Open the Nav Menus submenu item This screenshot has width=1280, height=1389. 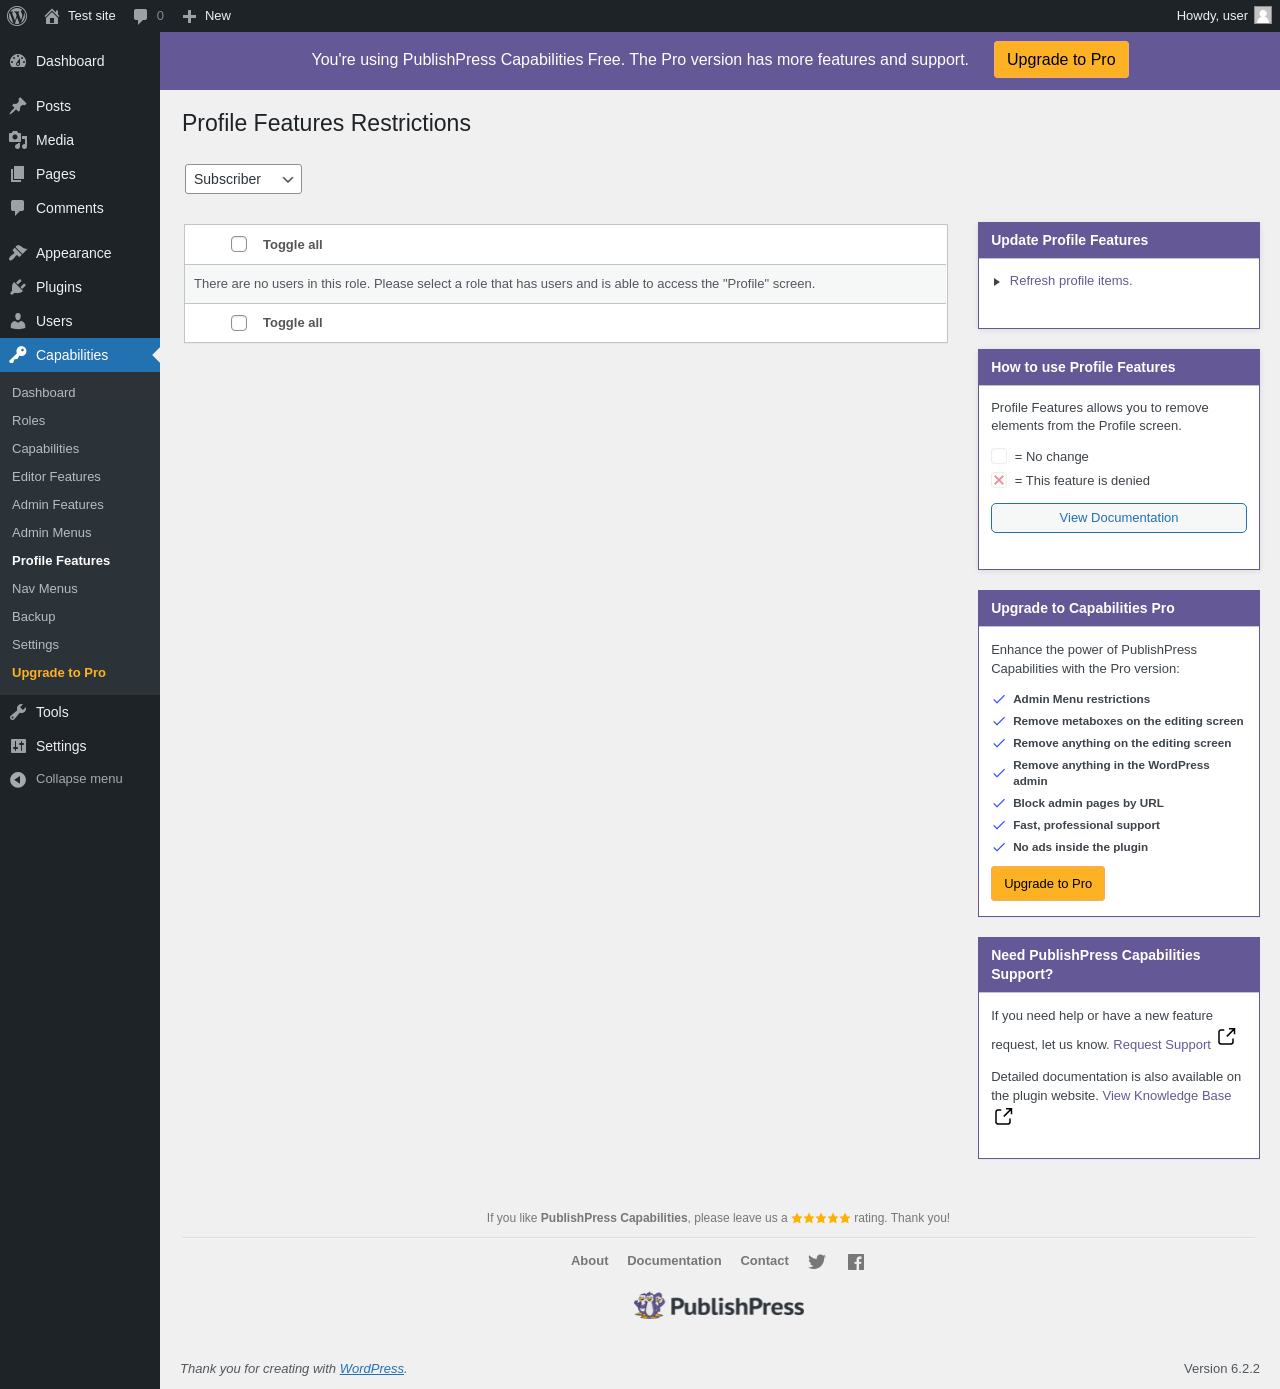coord(45,589)
